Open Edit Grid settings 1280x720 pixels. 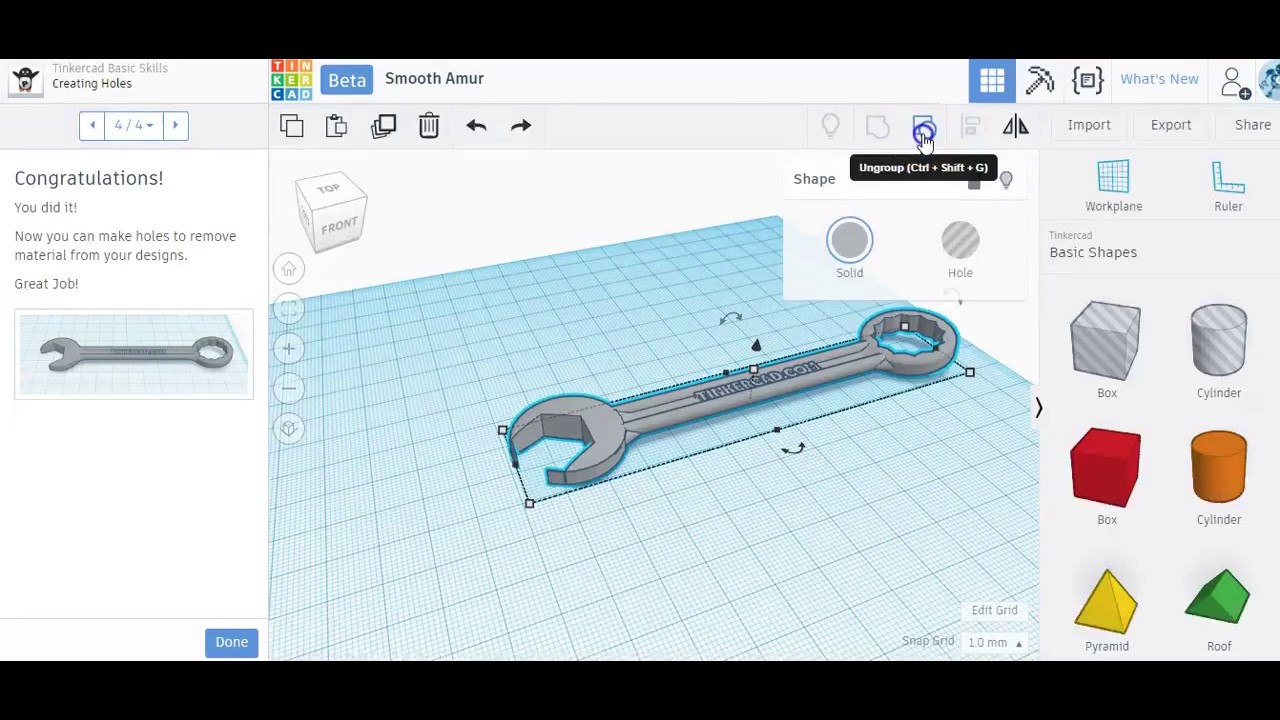click(x=994, y=610)
